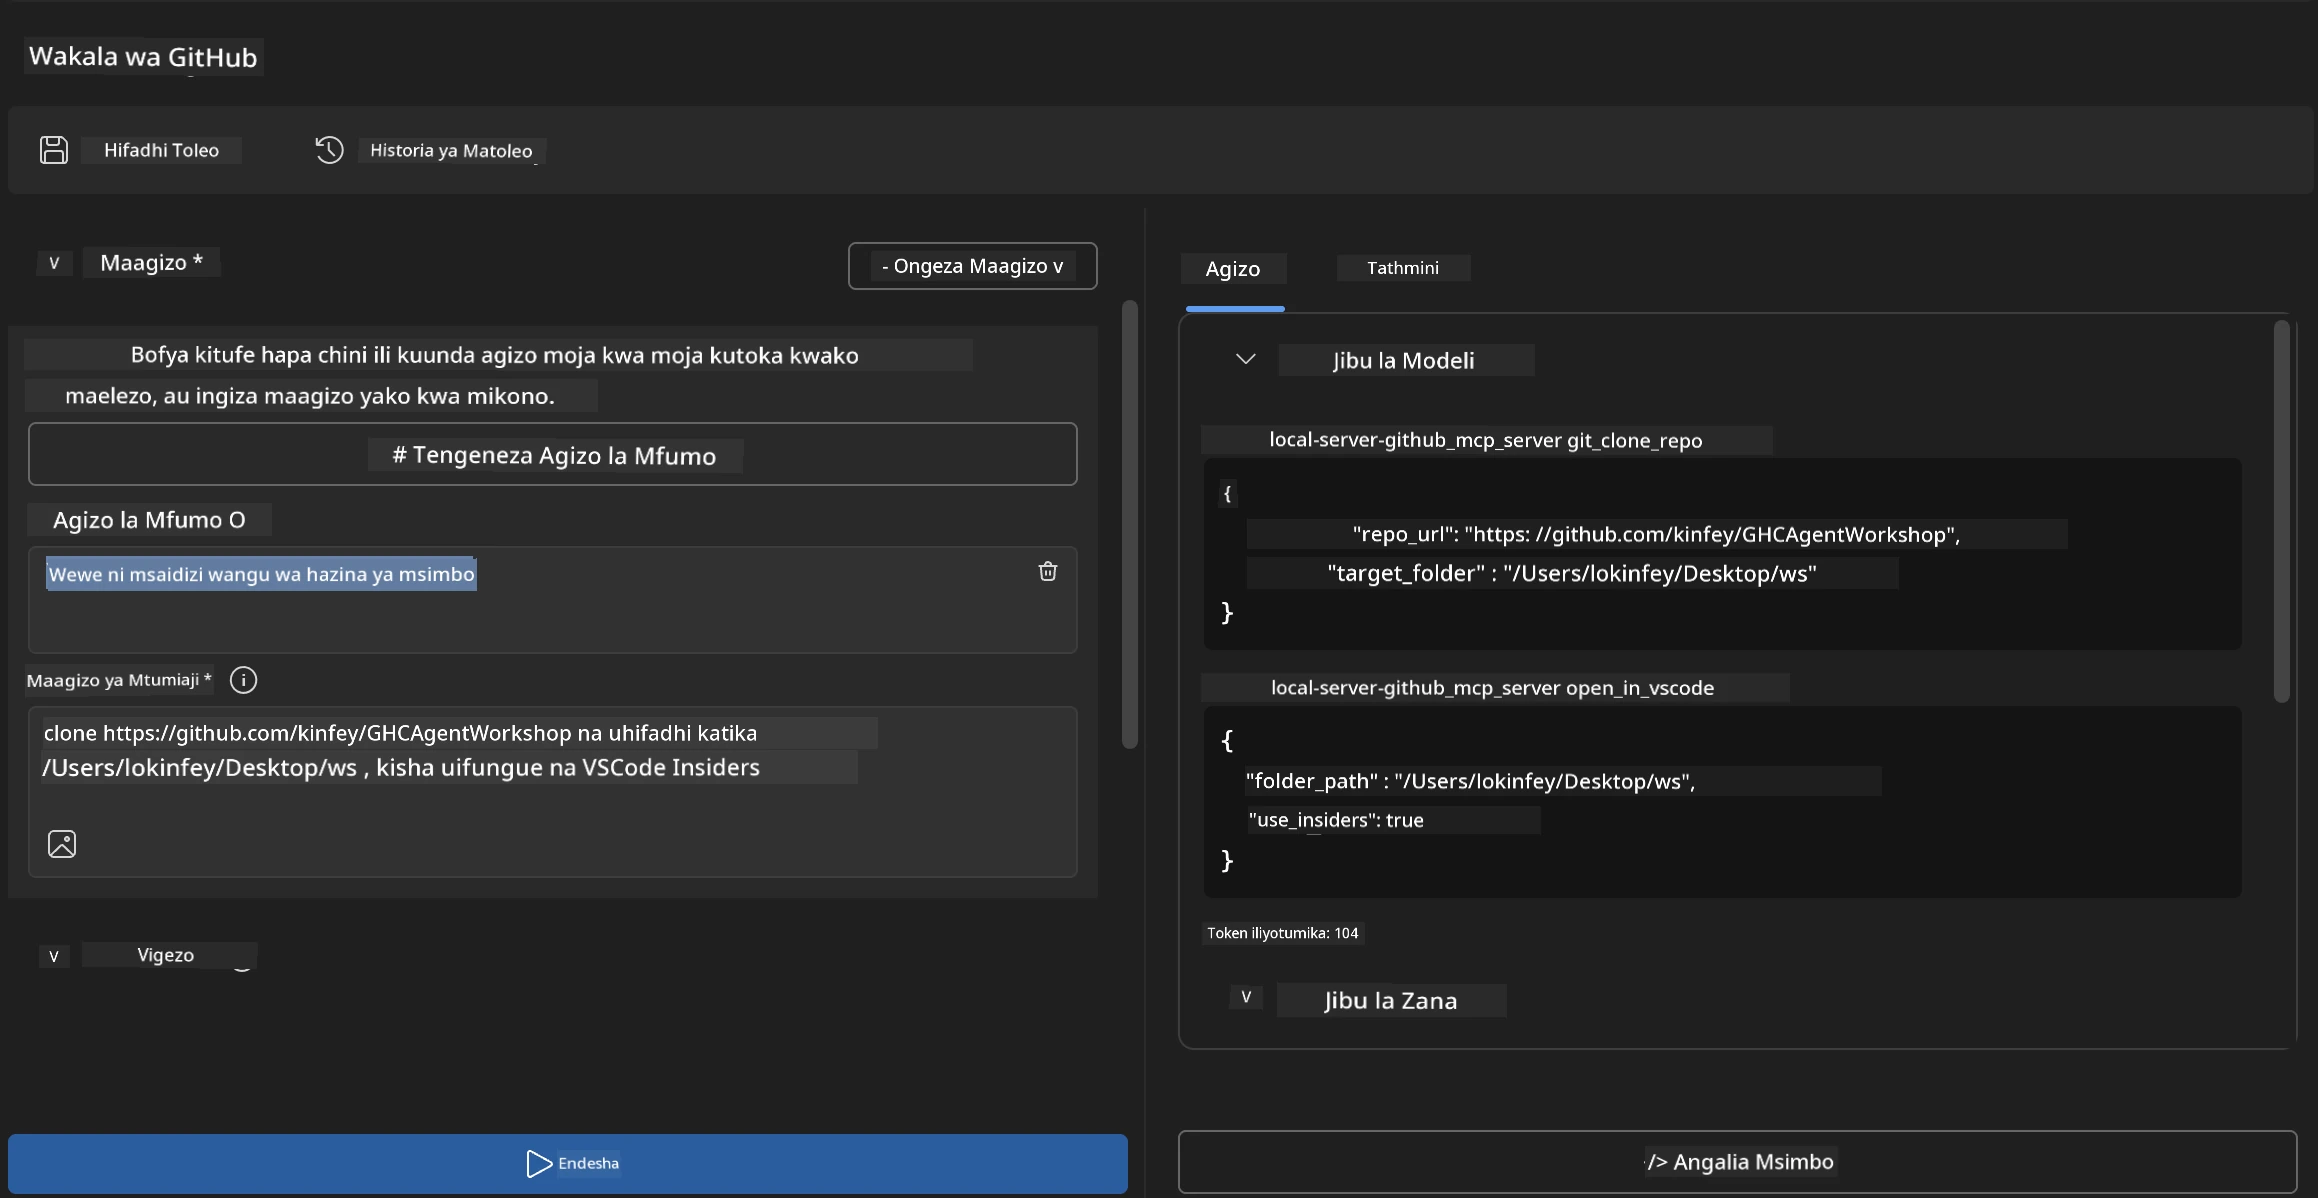Switch to the Tathmini tab

[1403, 267]
